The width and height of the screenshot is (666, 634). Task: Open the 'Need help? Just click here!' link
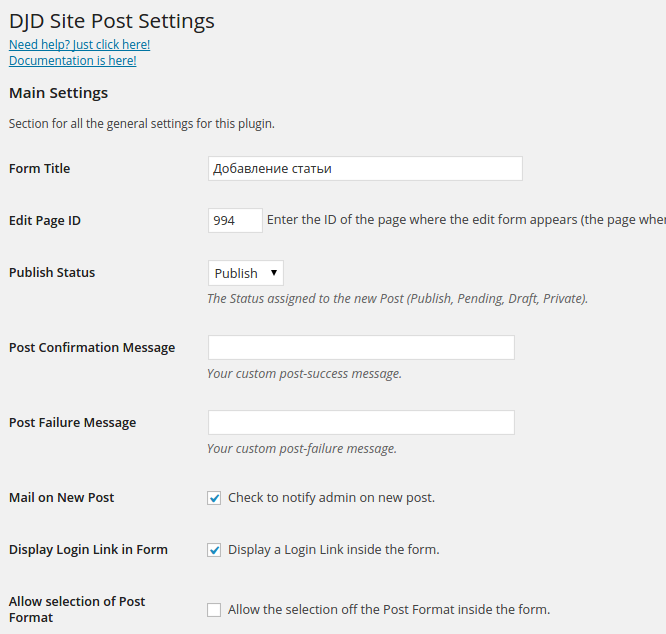pyautogui.click(x=79, y=45)
